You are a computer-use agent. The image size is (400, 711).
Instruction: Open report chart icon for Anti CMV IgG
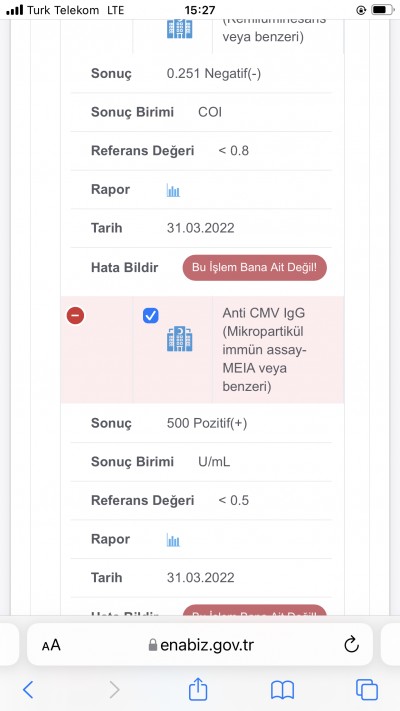coord(173,540)
